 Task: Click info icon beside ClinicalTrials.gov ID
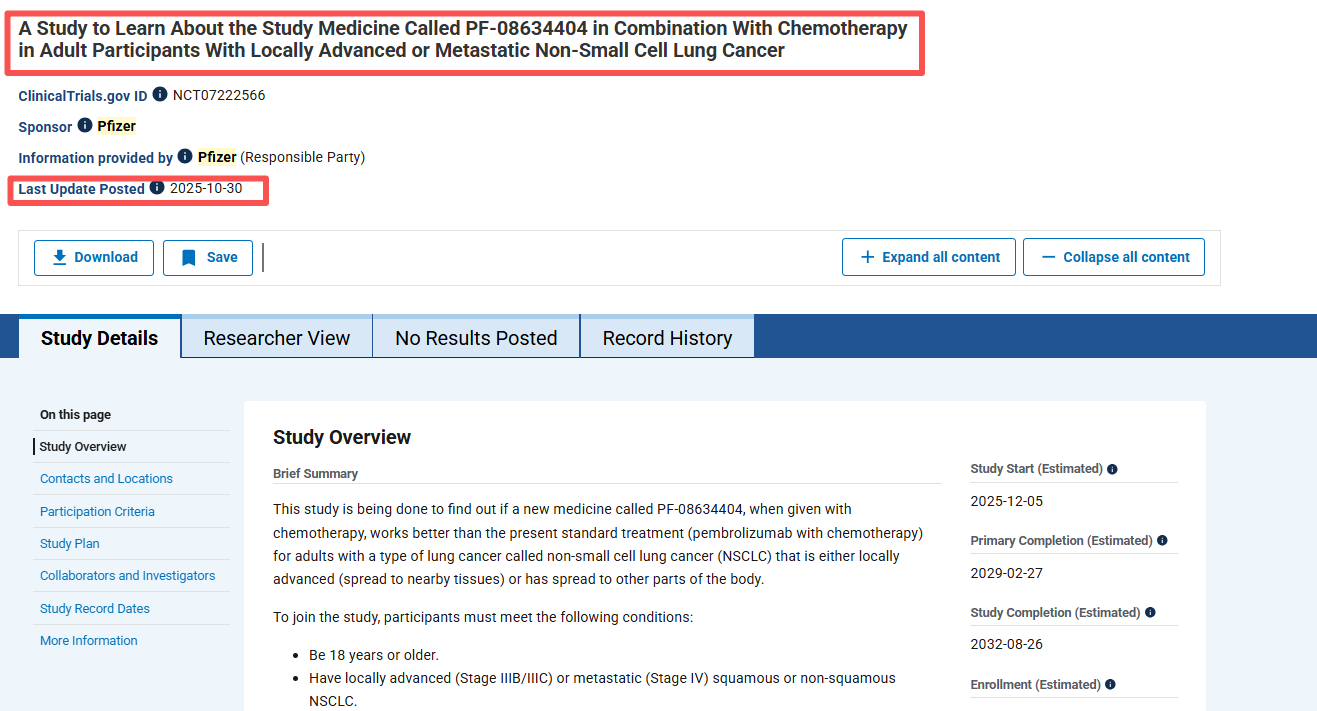(x=160, y=95)
